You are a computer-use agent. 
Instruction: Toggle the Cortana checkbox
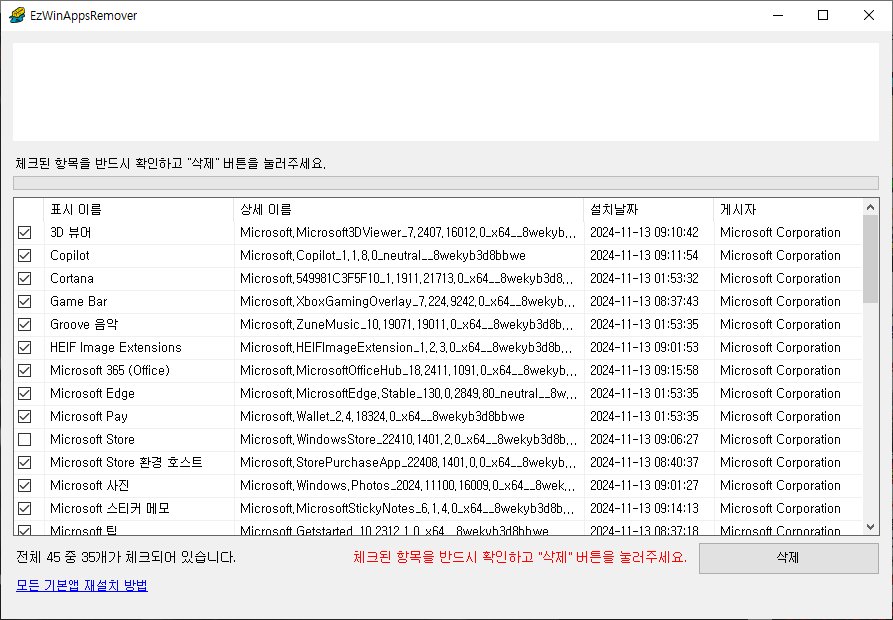point(24,278)
